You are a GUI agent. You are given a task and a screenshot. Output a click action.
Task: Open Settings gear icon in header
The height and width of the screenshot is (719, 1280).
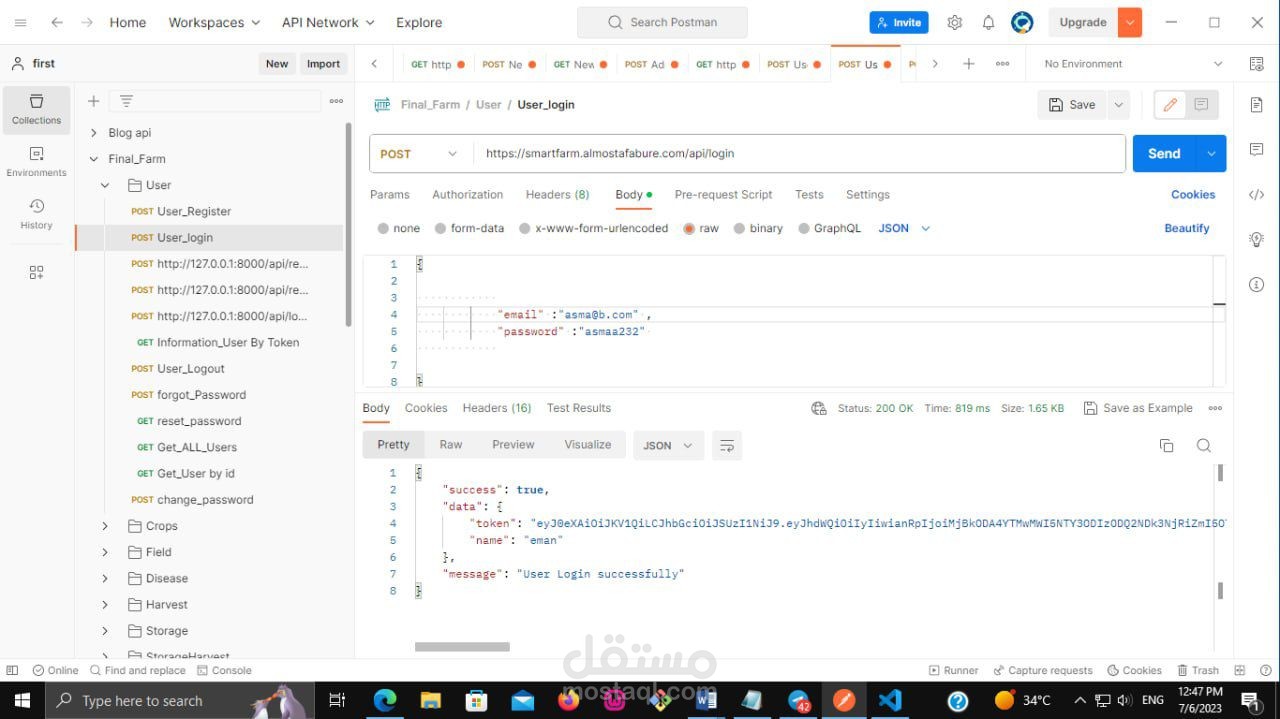[955, 22]
